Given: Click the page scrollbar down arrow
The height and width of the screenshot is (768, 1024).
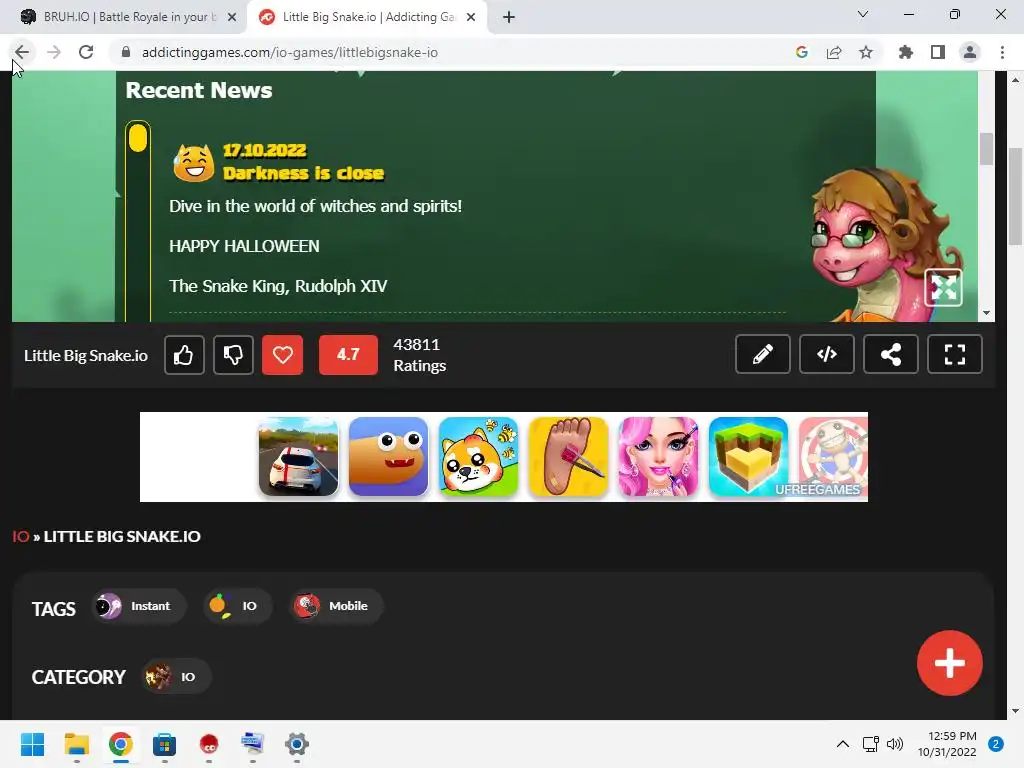Looking at the screenshot, I should [x=1016, y=711].
